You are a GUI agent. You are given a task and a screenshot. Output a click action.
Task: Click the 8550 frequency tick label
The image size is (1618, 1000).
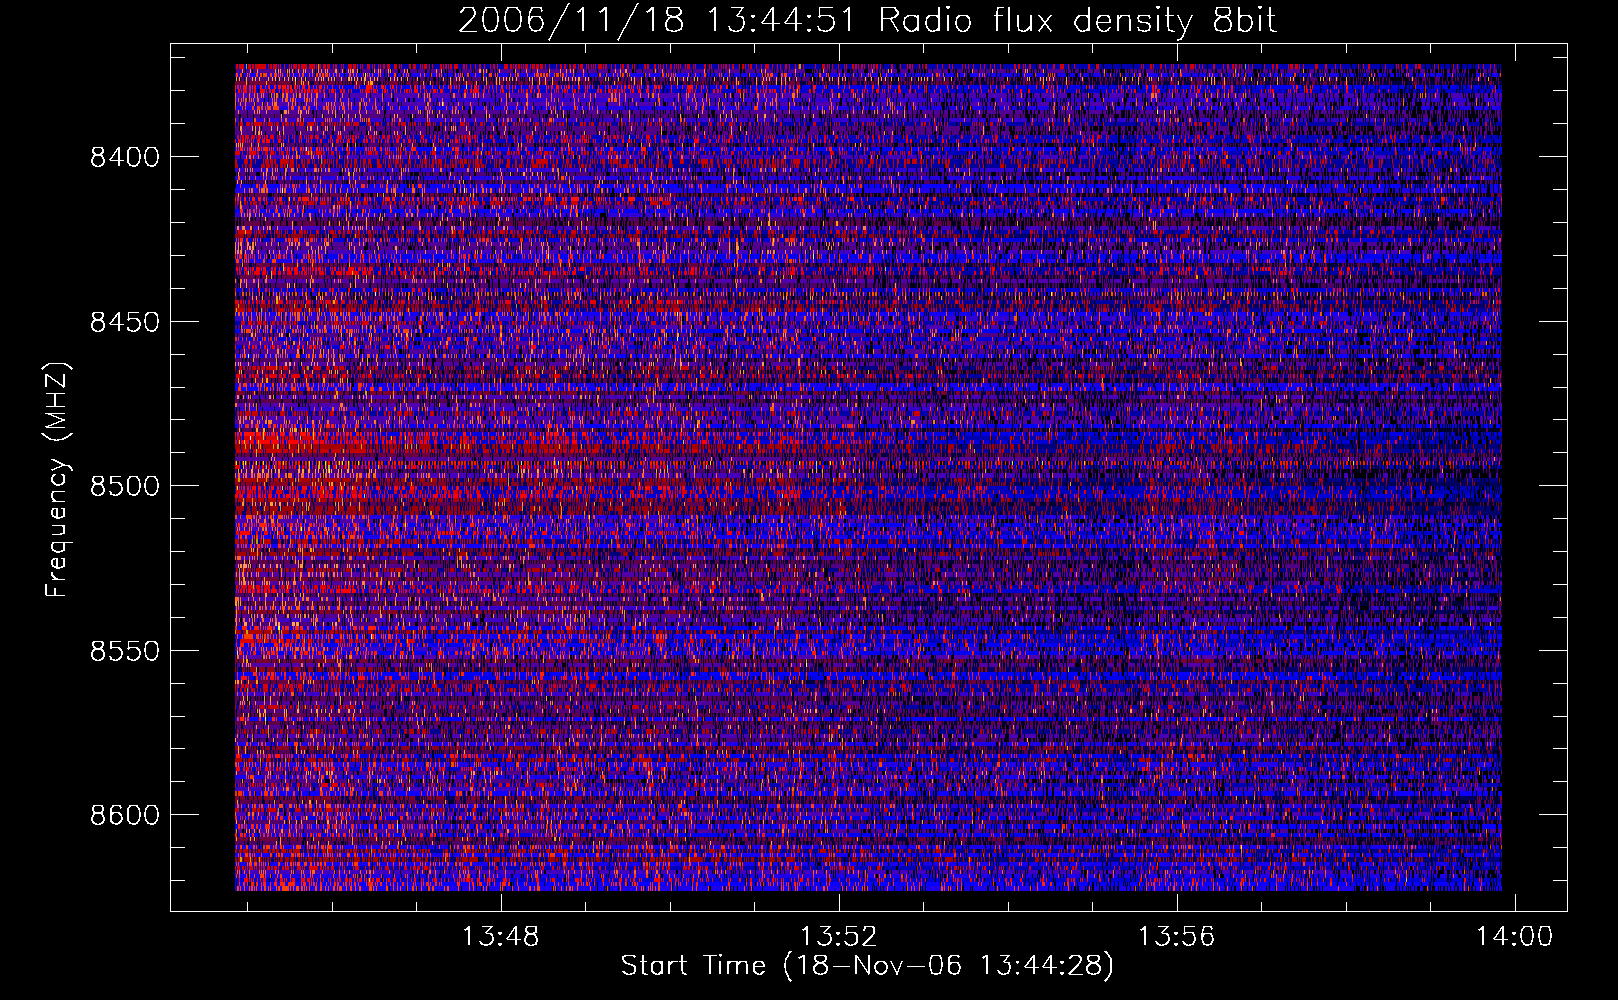pyautogui.click(x=125, y=651)
